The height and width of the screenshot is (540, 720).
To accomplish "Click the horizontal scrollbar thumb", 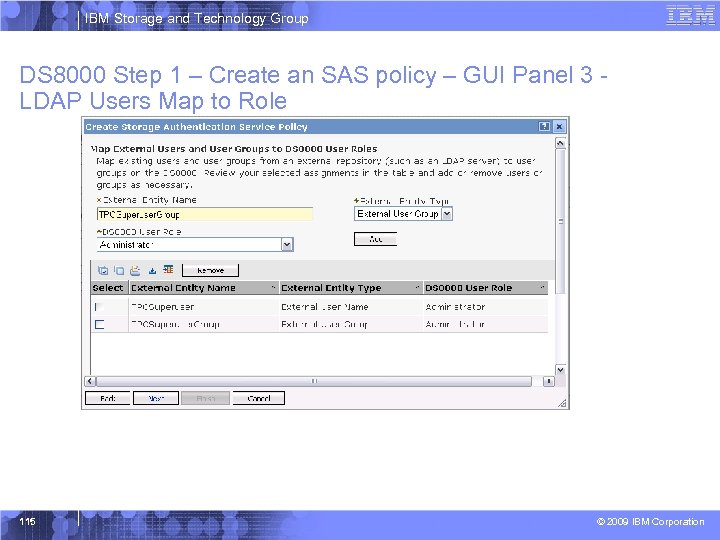I will 314,381.
